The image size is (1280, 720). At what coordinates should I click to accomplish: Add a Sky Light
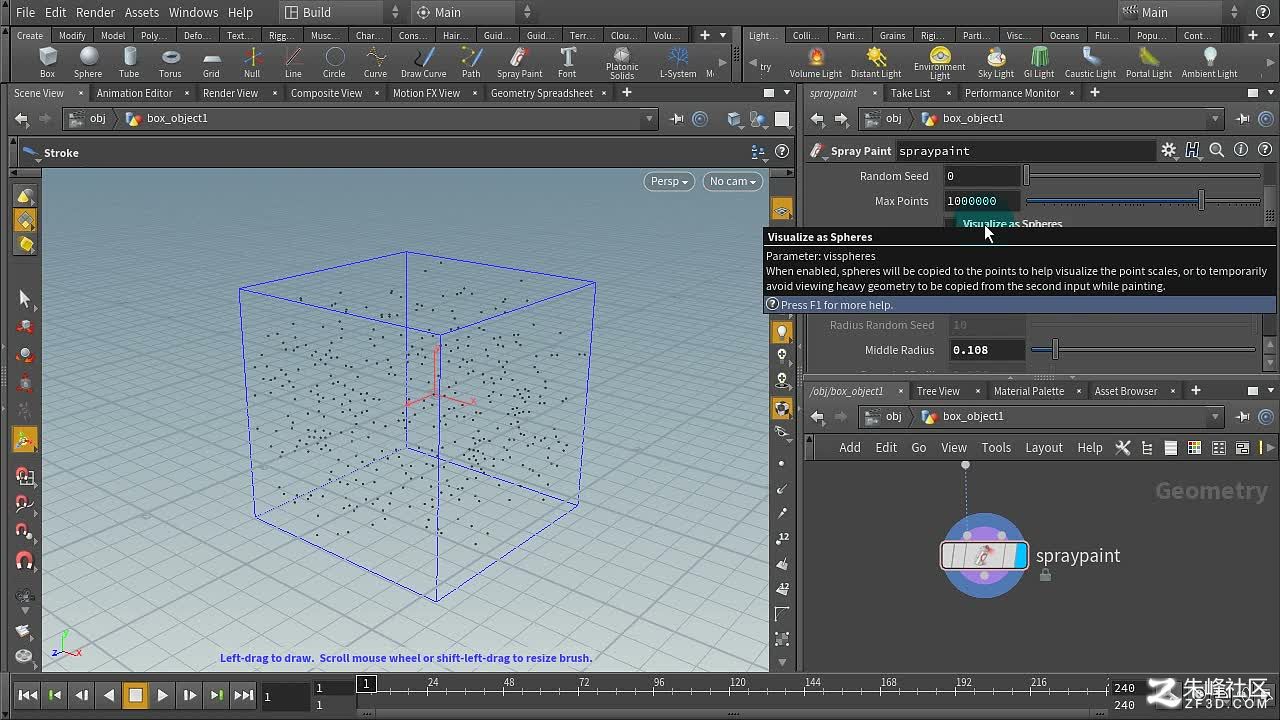coord(996,62)
